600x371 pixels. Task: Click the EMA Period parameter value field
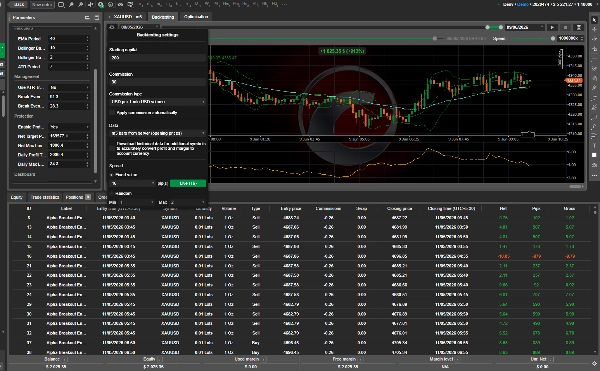69,39
